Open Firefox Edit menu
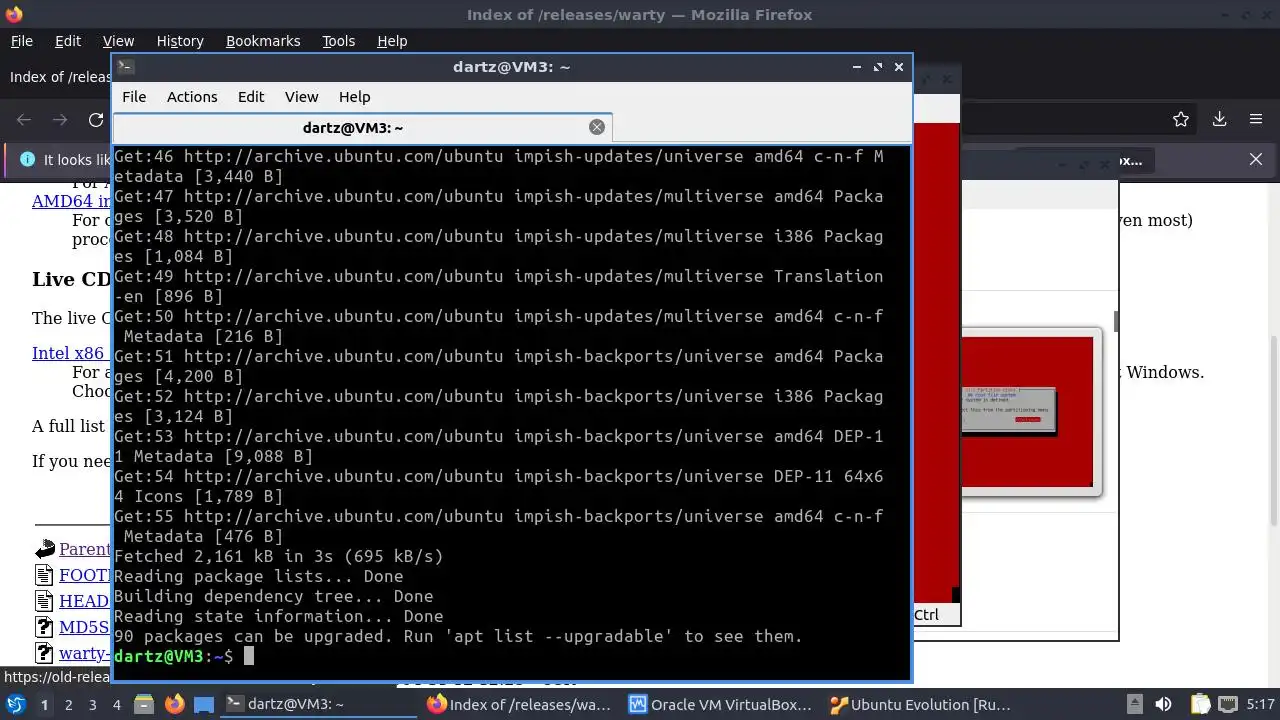 (x=68, y=41)
